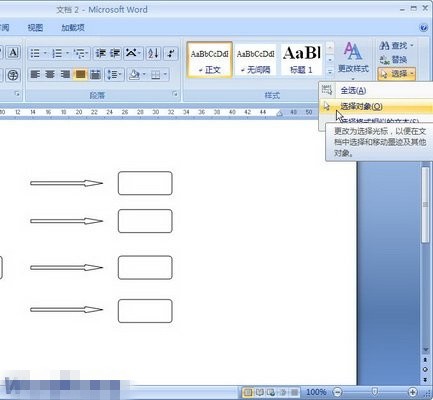Click the align left icon
The height and width of the screenshot is (400, 433).
(x=35, y=74)
